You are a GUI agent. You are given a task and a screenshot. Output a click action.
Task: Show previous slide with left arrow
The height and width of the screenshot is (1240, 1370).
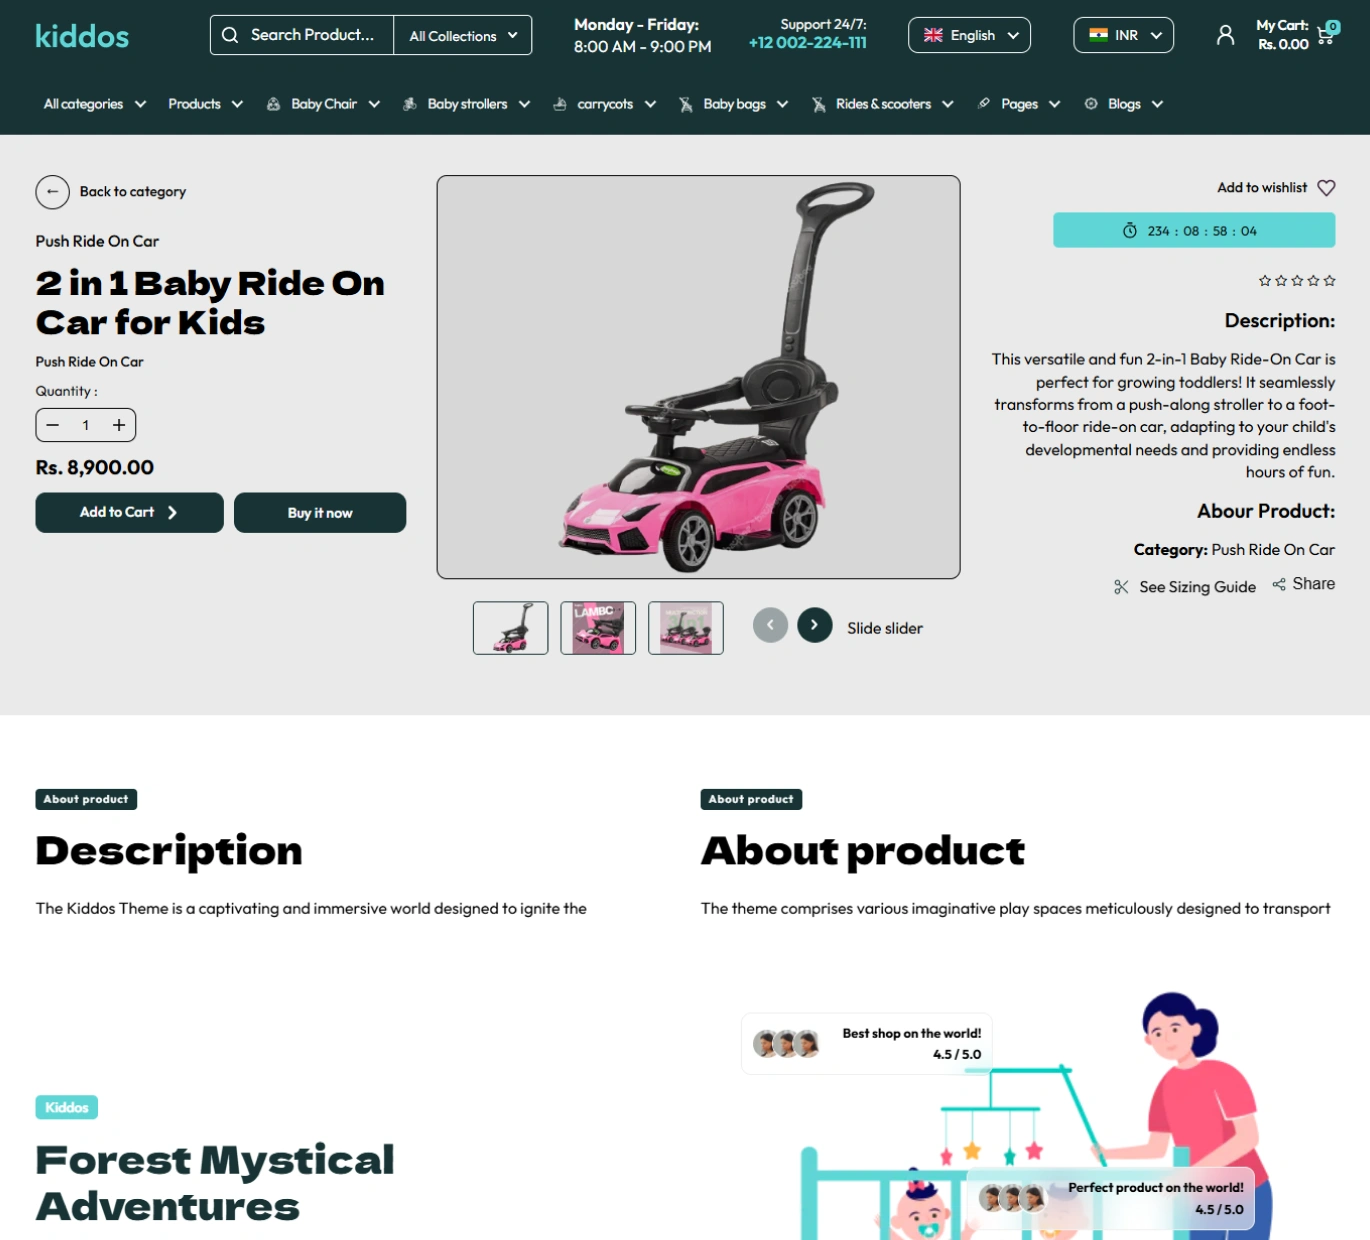coord(770,625)
